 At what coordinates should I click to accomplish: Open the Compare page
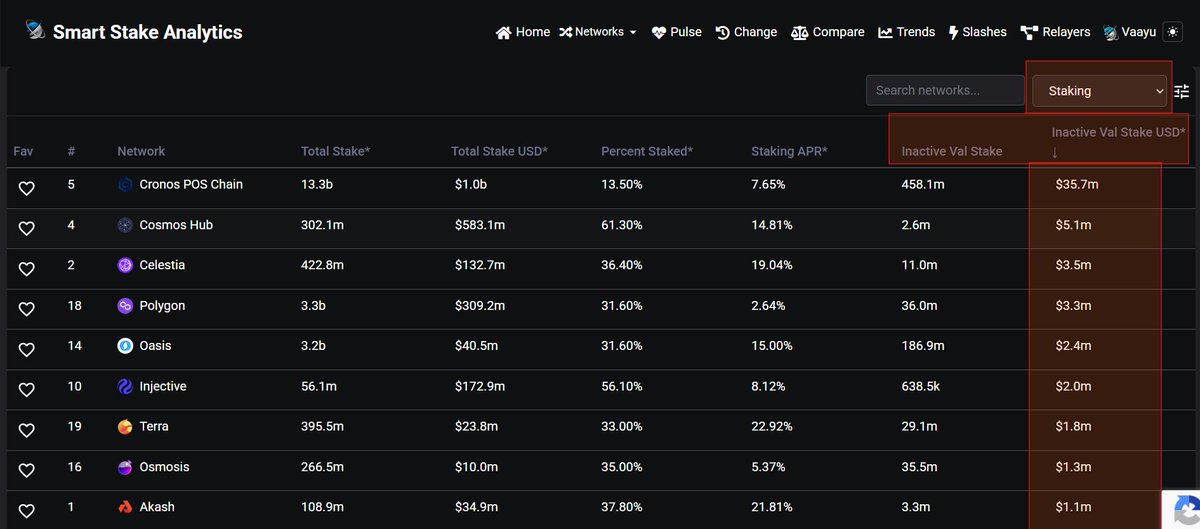coord(827,32)
